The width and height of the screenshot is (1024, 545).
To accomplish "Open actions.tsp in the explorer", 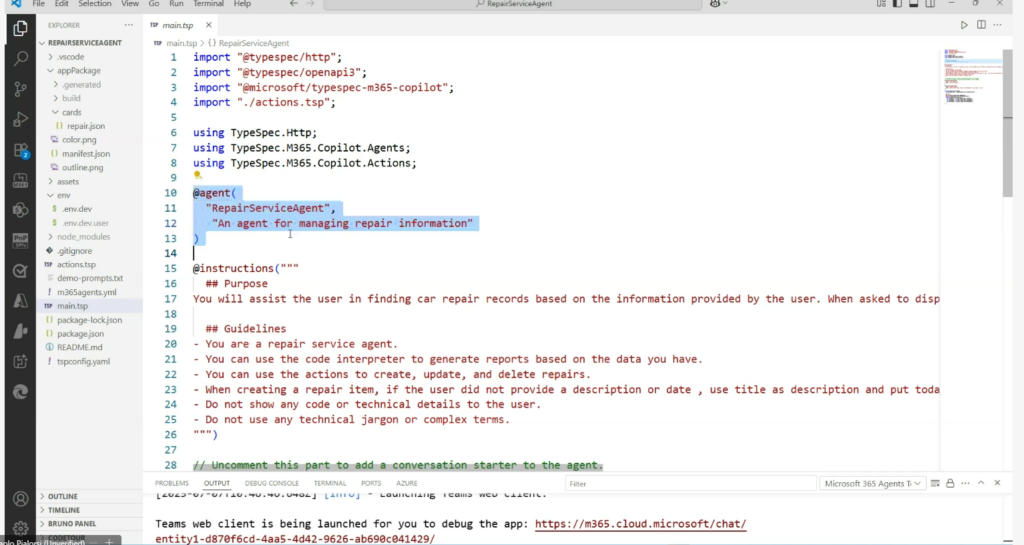I will [76, 265].
